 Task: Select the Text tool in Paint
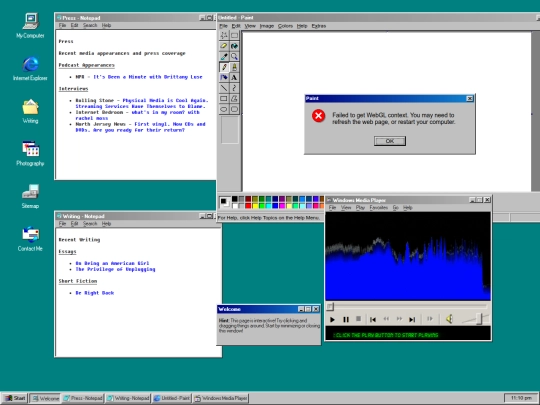[x=235, y=77]
